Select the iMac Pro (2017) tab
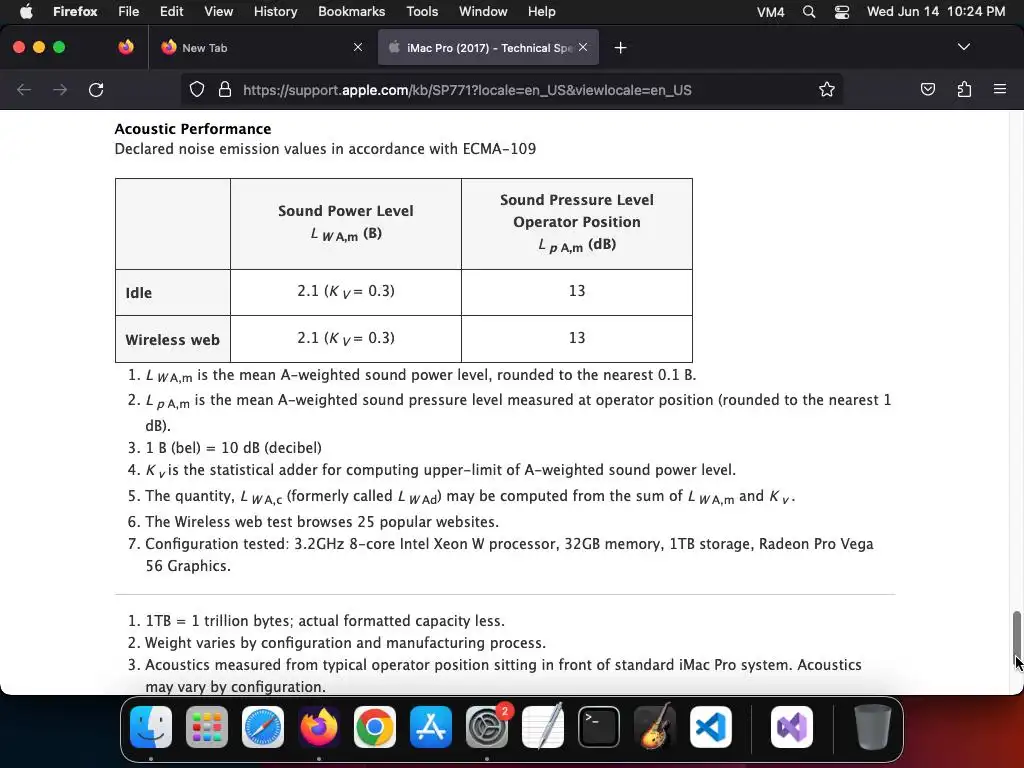The width and height of the screenshot is (1024, 768). point(488,48)
